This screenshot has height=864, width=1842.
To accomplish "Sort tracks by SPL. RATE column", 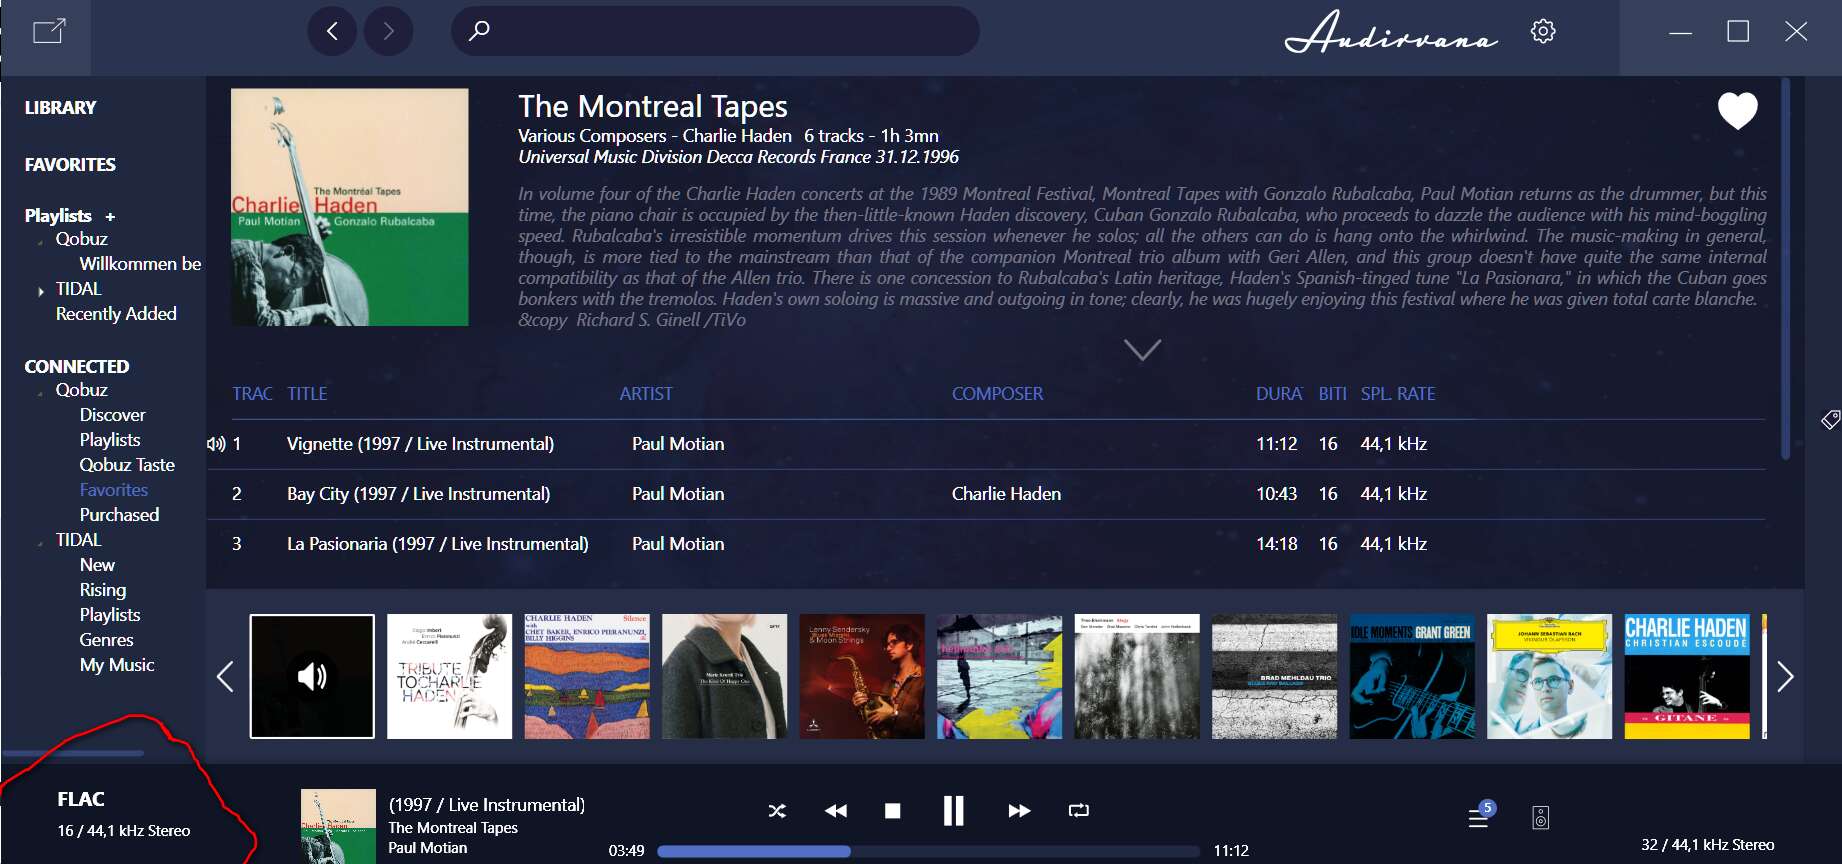I will (1398, 394).
